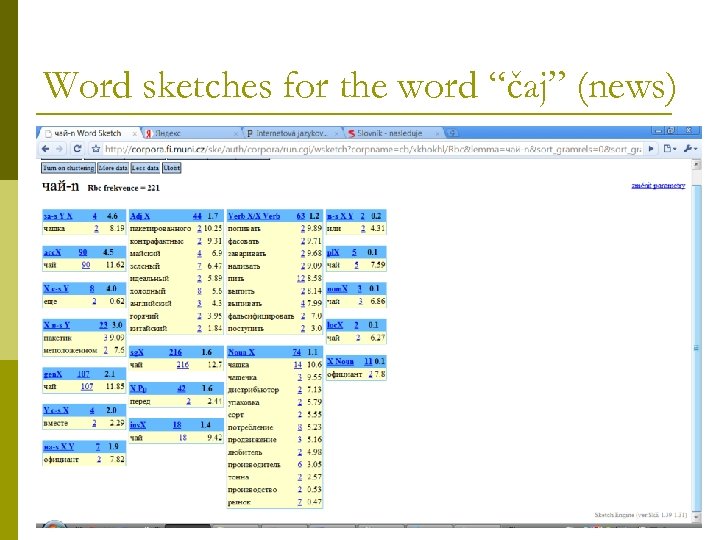Close the Яндекс tab
The height and width of the screenshot is (540, 720).
point(236,134)
